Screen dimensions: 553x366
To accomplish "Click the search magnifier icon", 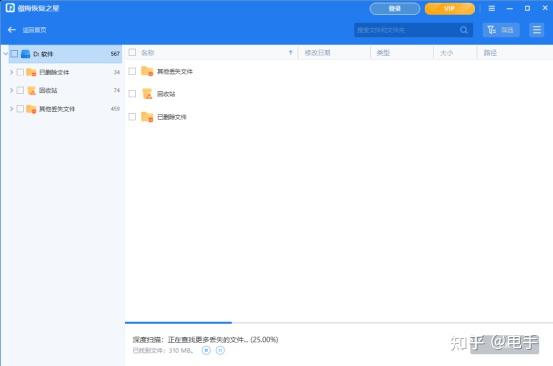I will pos(463,30).
